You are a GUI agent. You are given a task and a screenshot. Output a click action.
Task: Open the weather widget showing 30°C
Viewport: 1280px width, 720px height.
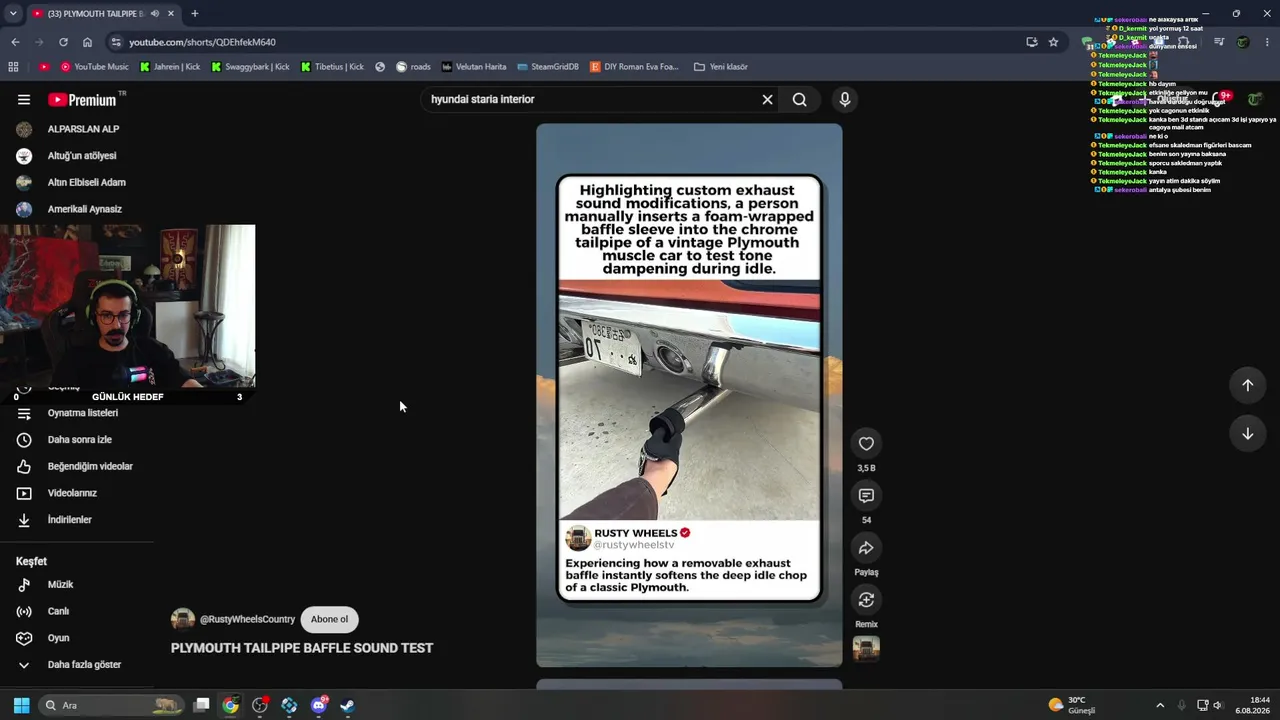[1071, 705]
